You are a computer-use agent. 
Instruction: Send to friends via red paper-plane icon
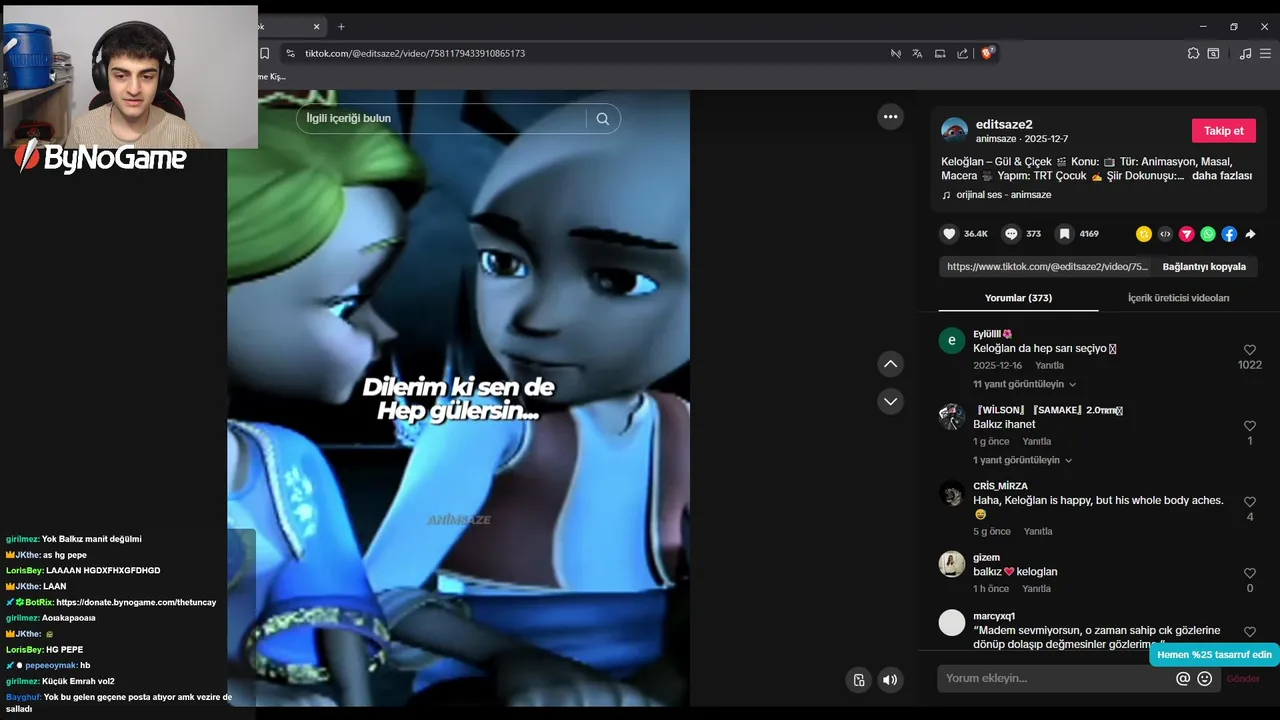point(1187,234)
